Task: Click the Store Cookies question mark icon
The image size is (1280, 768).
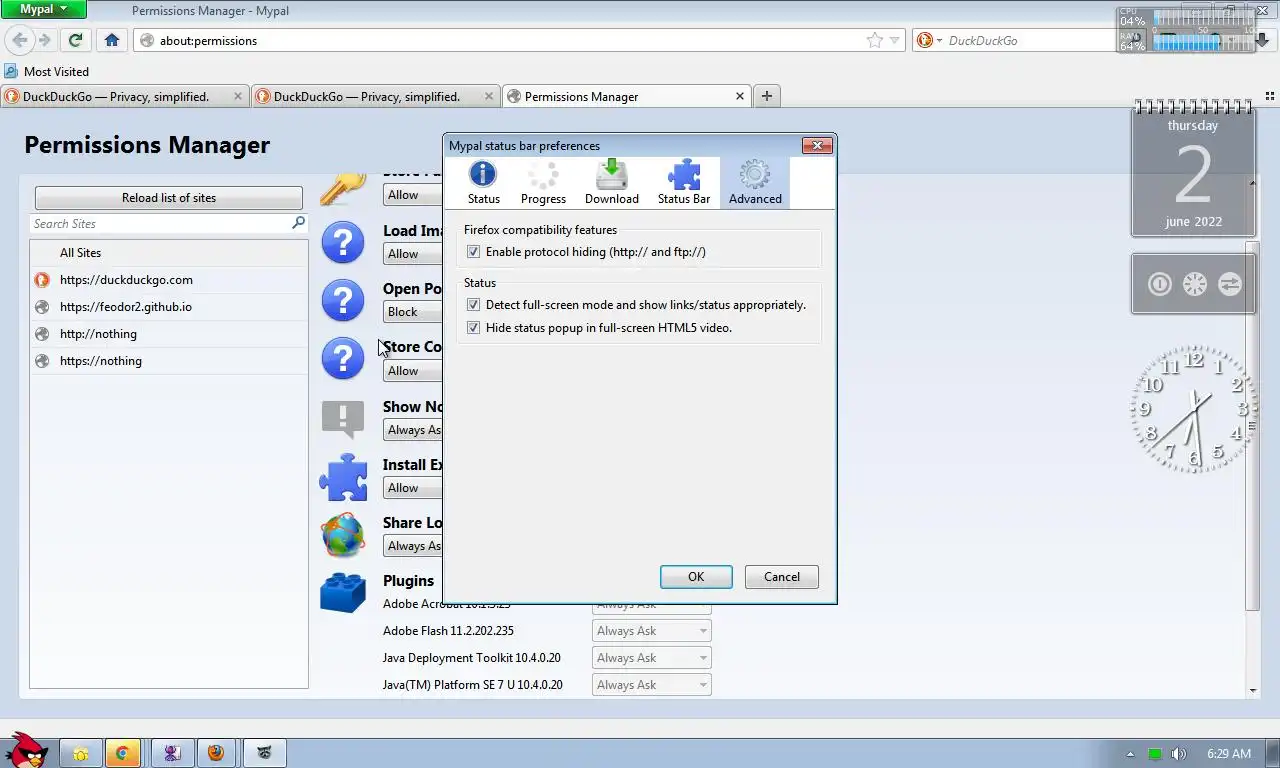Action: point(343,358)
